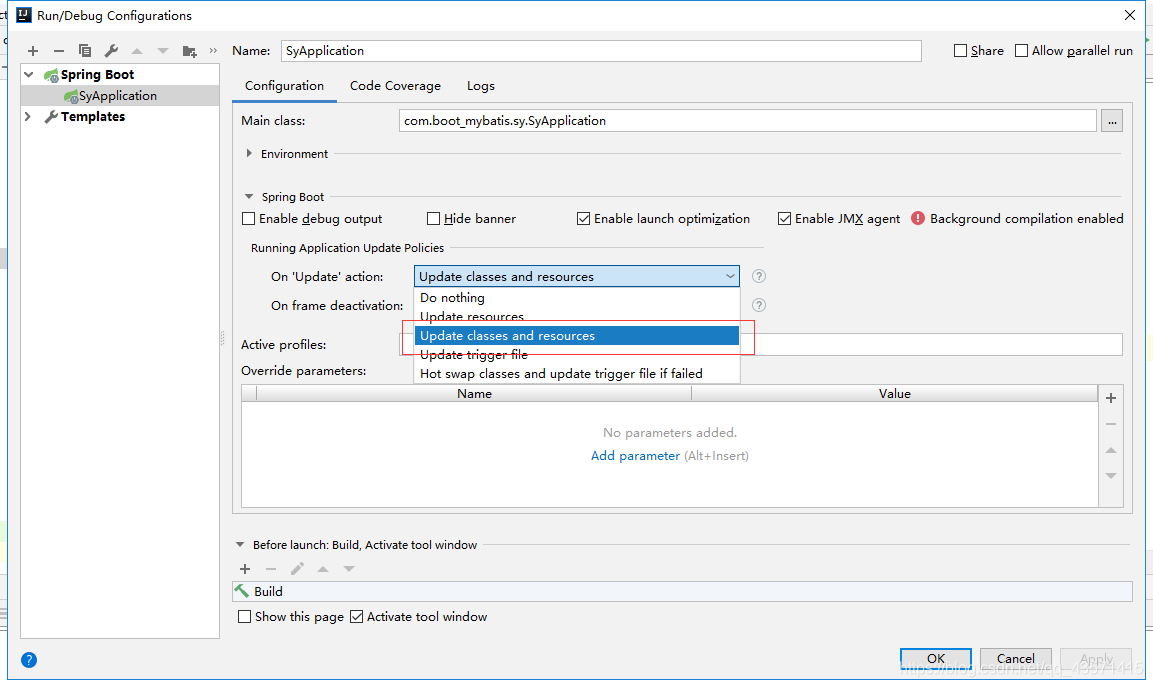The width and height of the screenshot is (1153, 687).
Task: Check Hide banner option
Action: 433,218
